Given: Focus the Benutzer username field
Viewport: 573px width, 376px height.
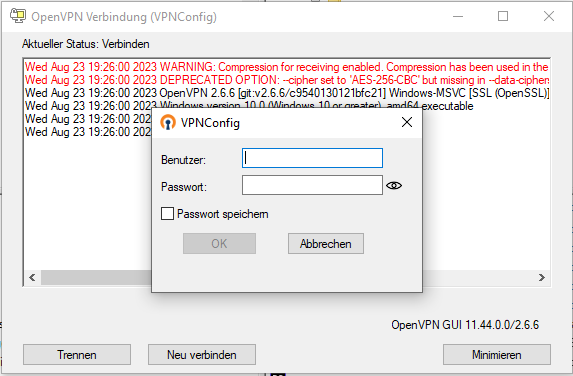Looking at the screenshot, I should tap(312, 158).
